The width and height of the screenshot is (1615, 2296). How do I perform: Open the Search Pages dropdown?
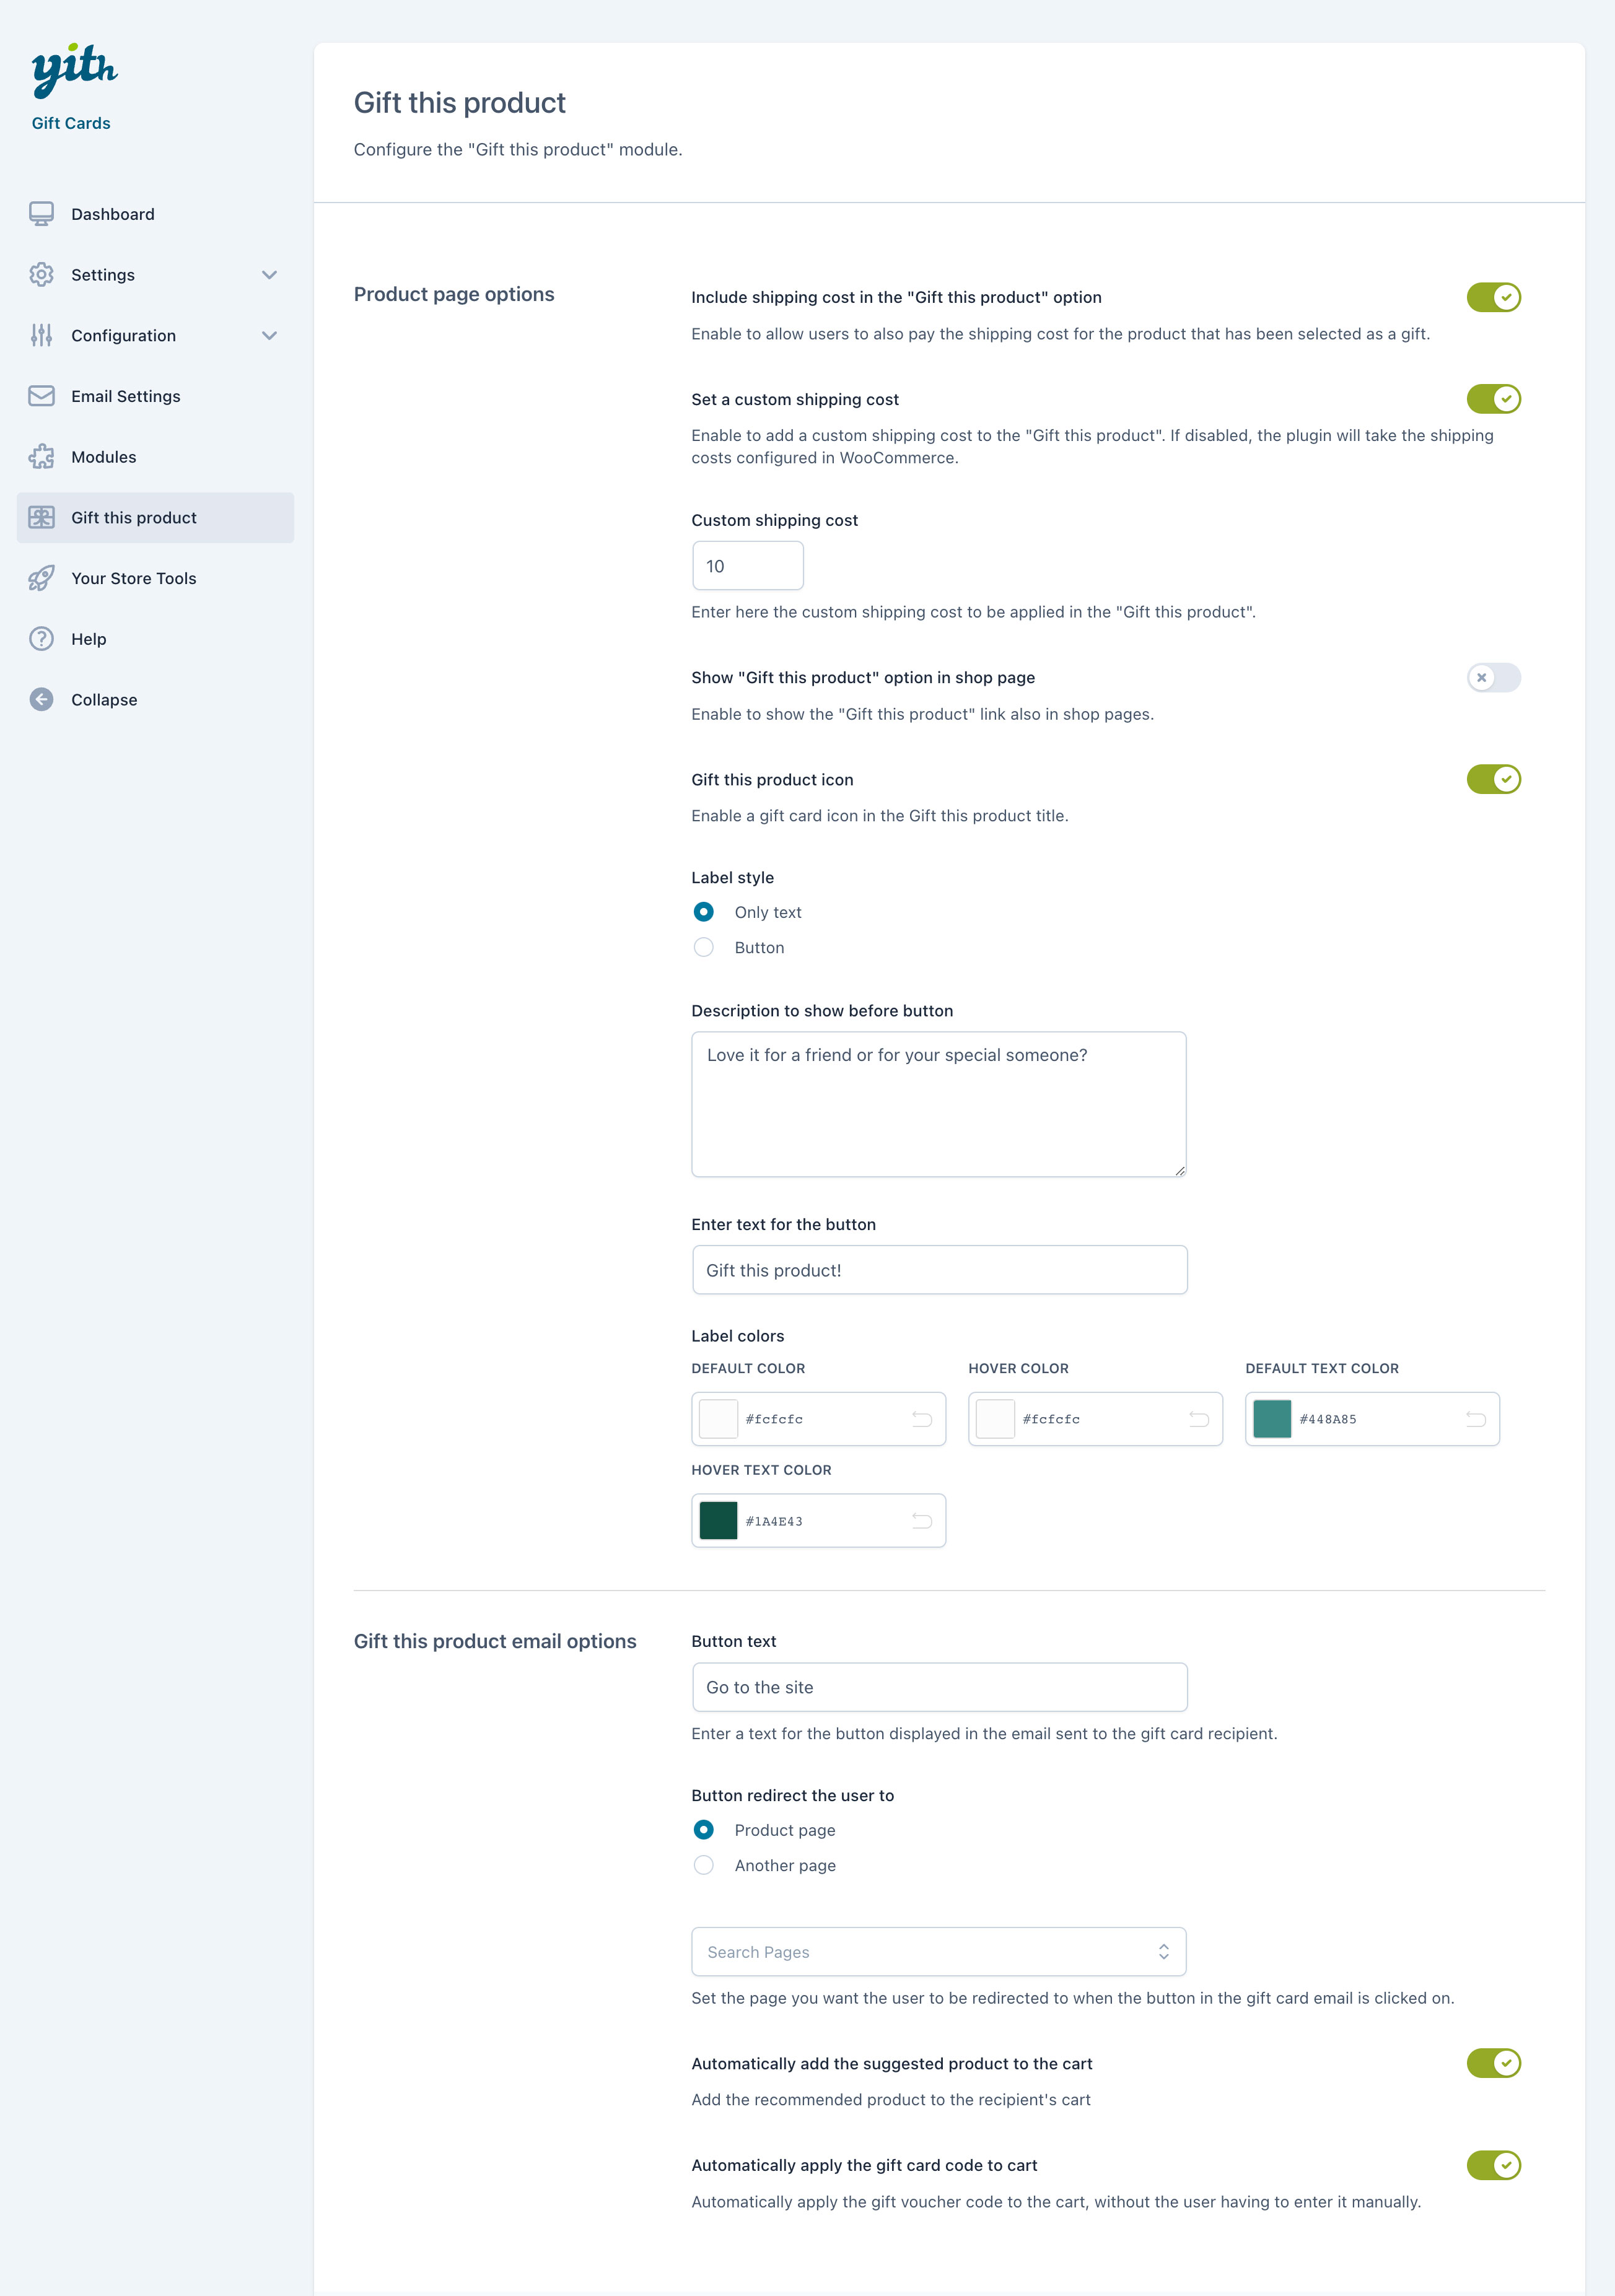(x=938, y=1952)
